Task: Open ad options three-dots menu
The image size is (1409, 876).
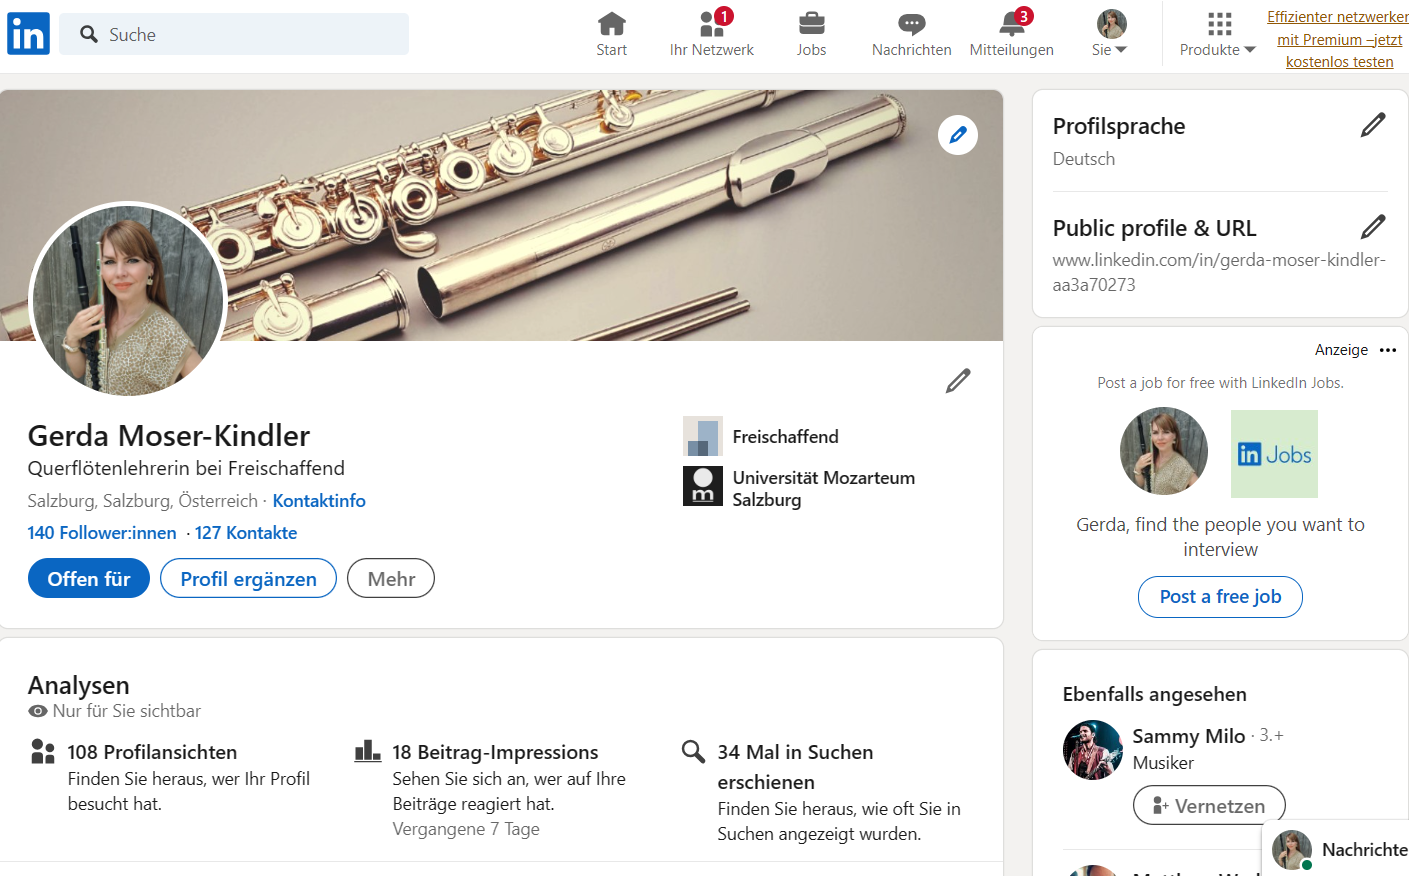Action: (x=1387, y=350)
